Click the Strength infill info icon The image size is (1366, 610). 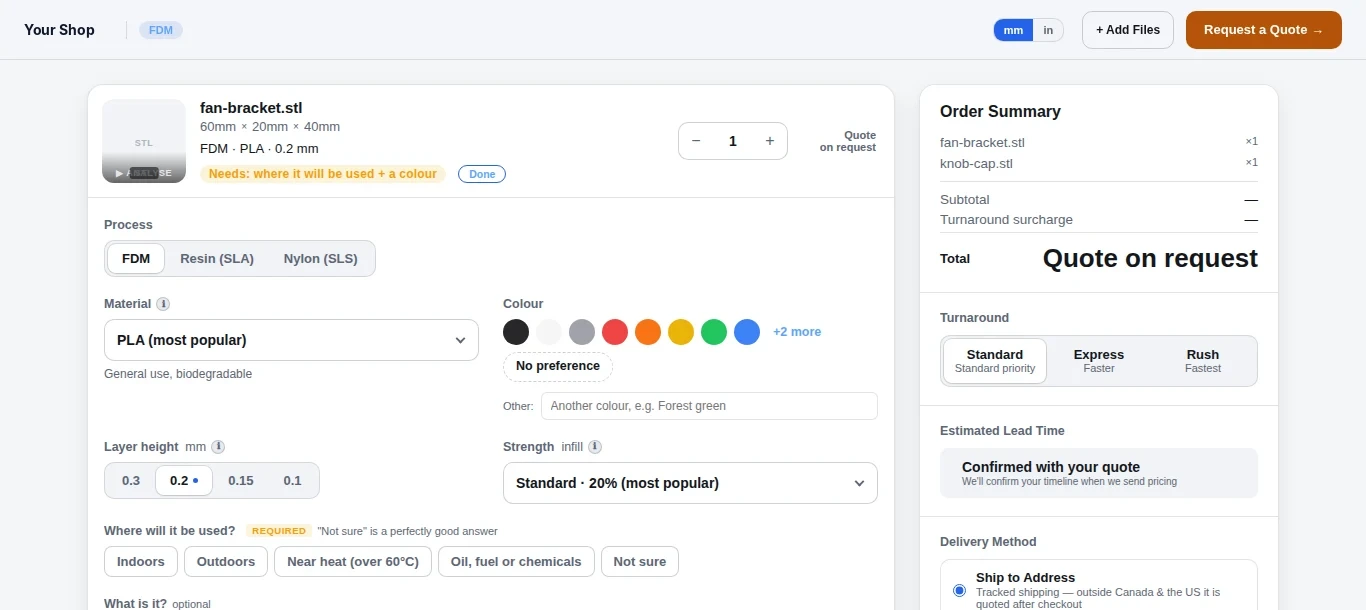tap(595, 447)
